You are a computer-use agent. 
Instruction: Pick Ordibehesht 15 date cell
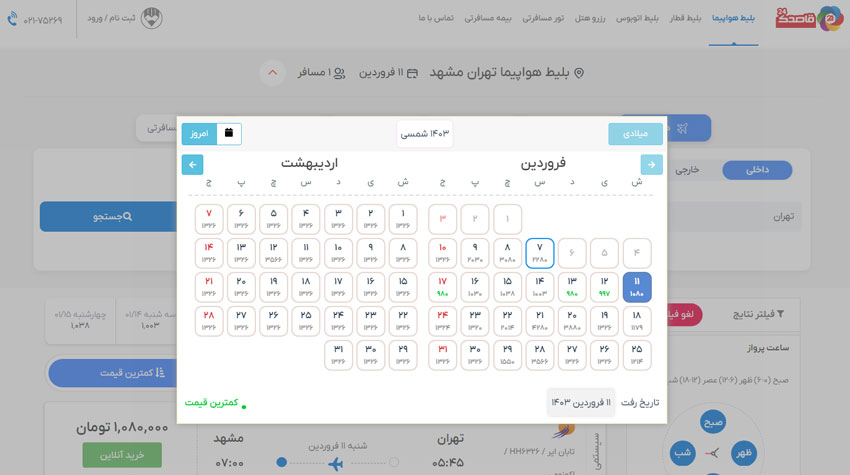point(403,287)
